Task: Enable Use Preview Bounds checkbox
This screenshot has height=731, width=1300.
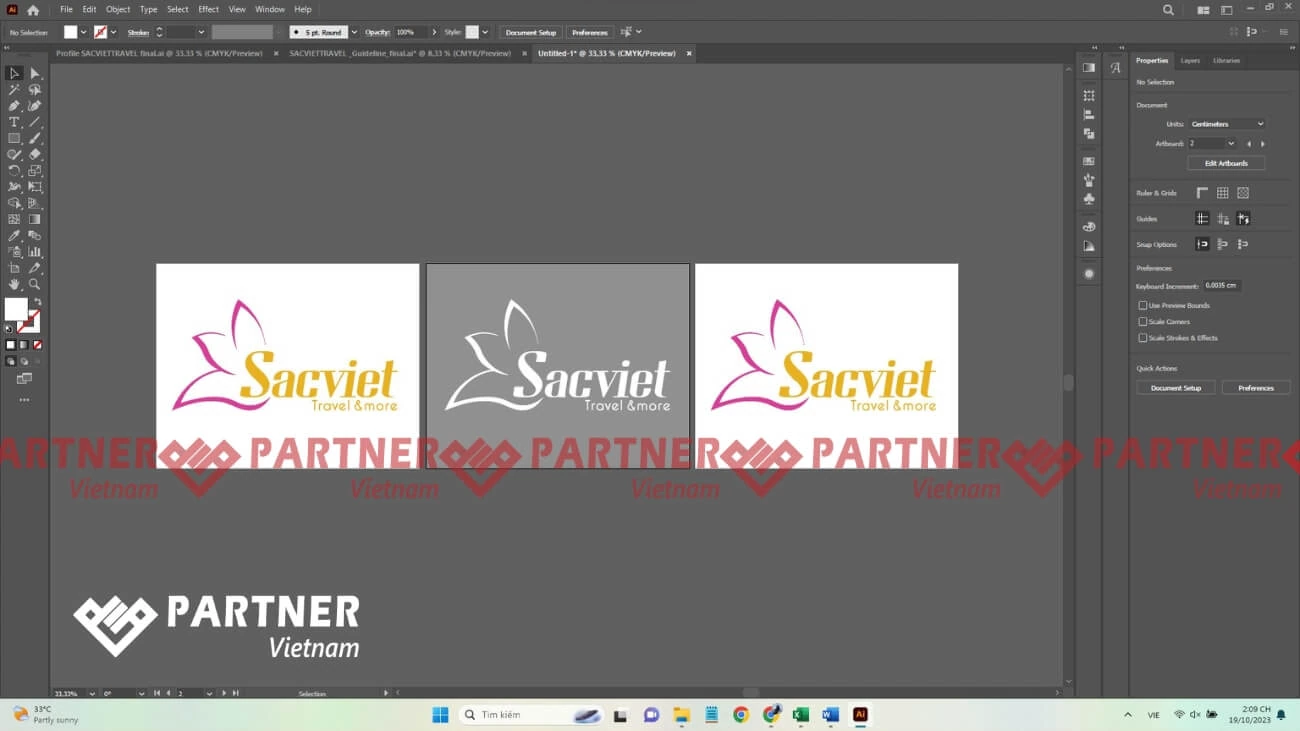Action: pos(1143,305)
